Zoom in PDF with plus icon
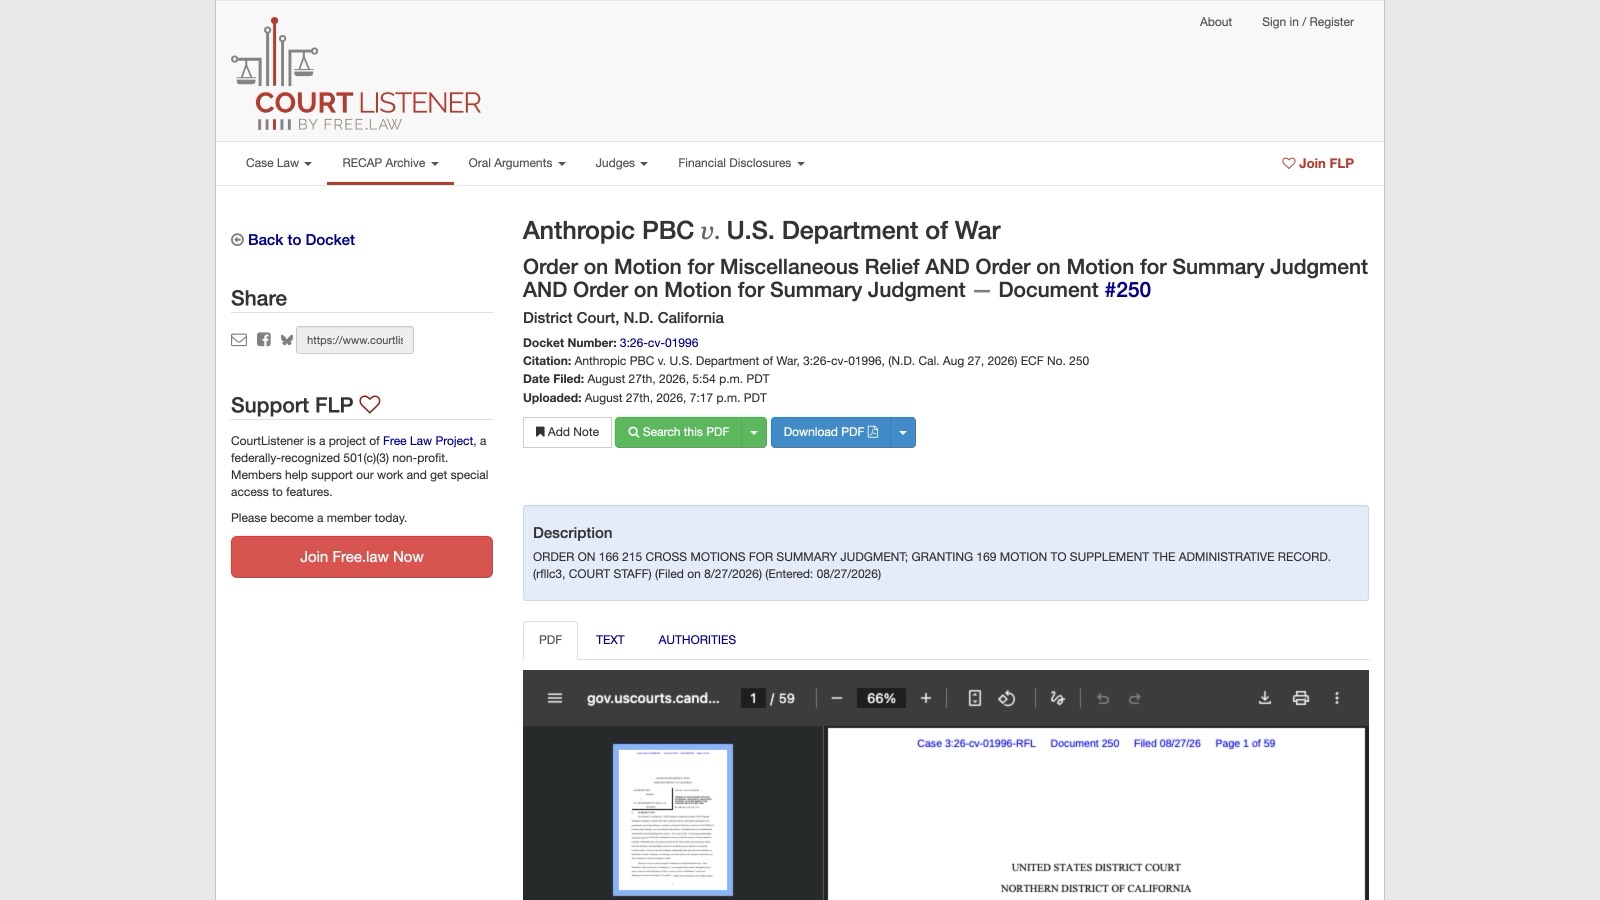Image resolution: width=1600 pixels, height=900 pixels. tap(926, 698)
